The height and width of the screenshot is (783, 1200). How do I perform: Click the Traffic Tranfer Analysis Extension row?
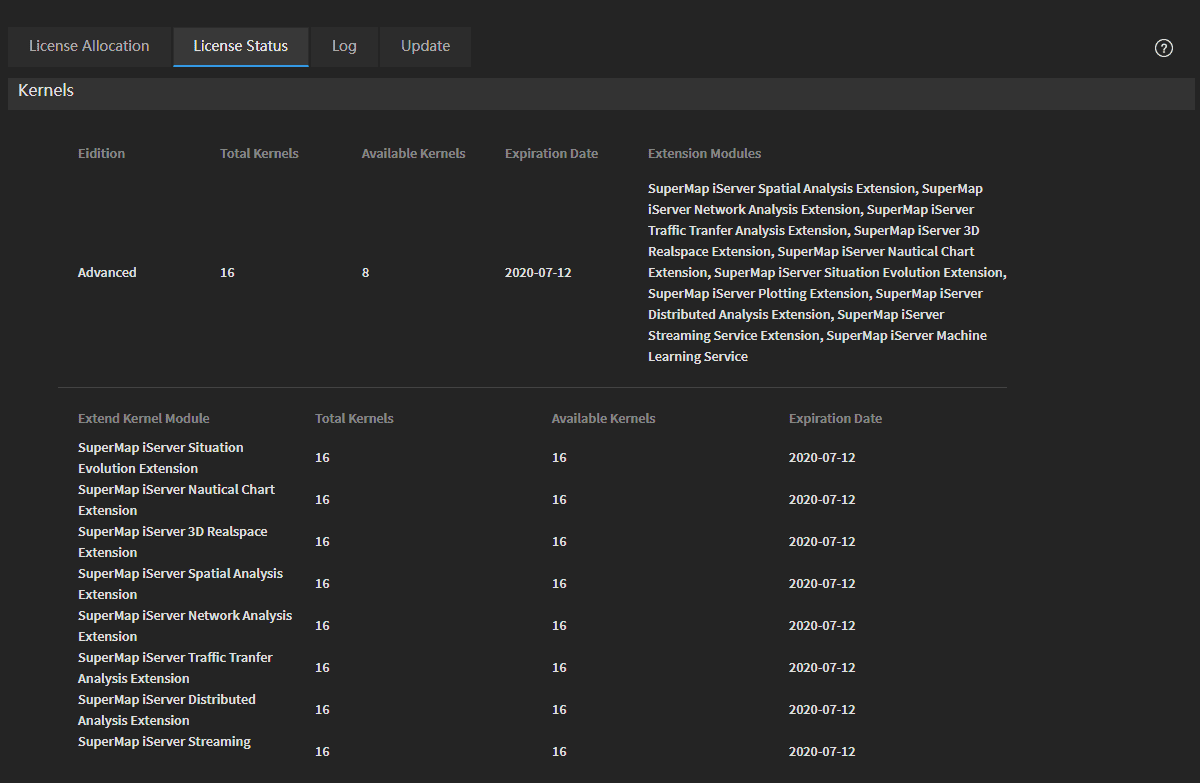click(175, 668)
